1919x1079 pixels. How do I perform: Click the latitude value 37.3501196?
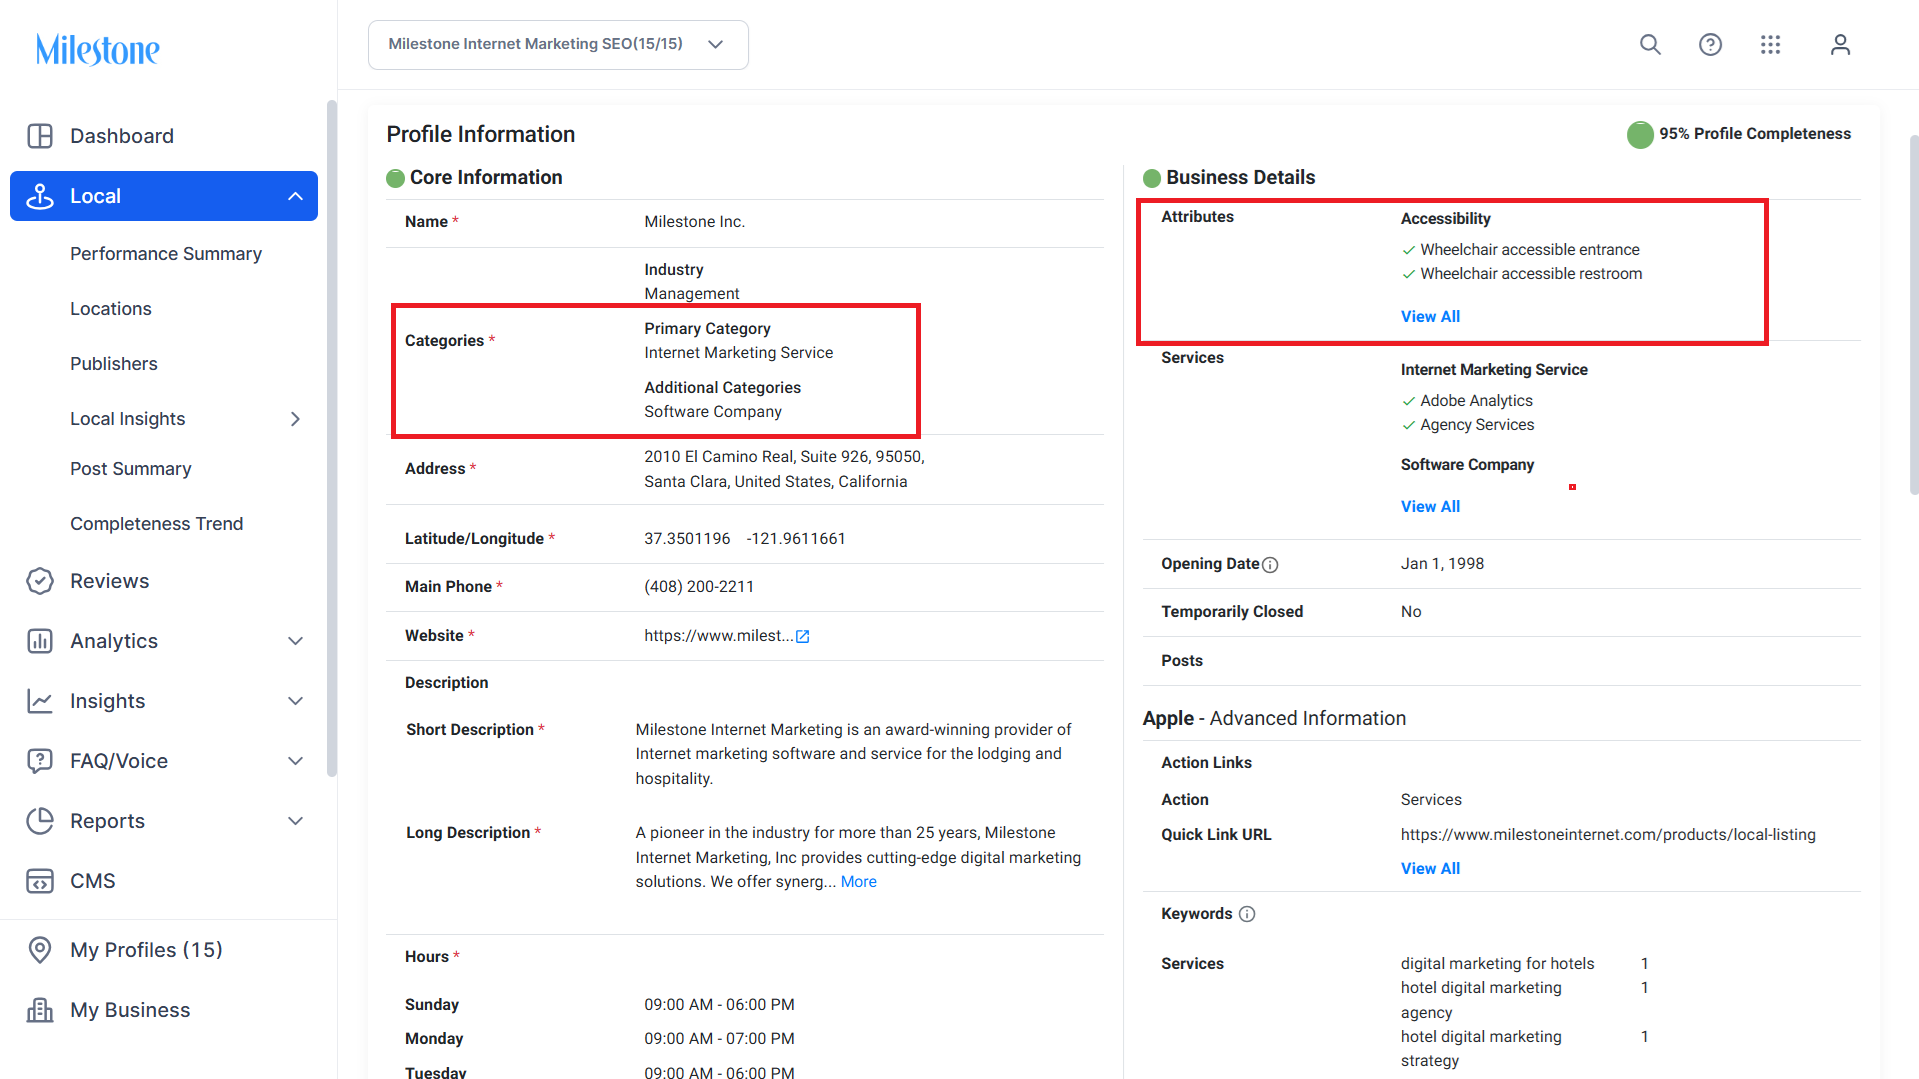pos(687,539)
